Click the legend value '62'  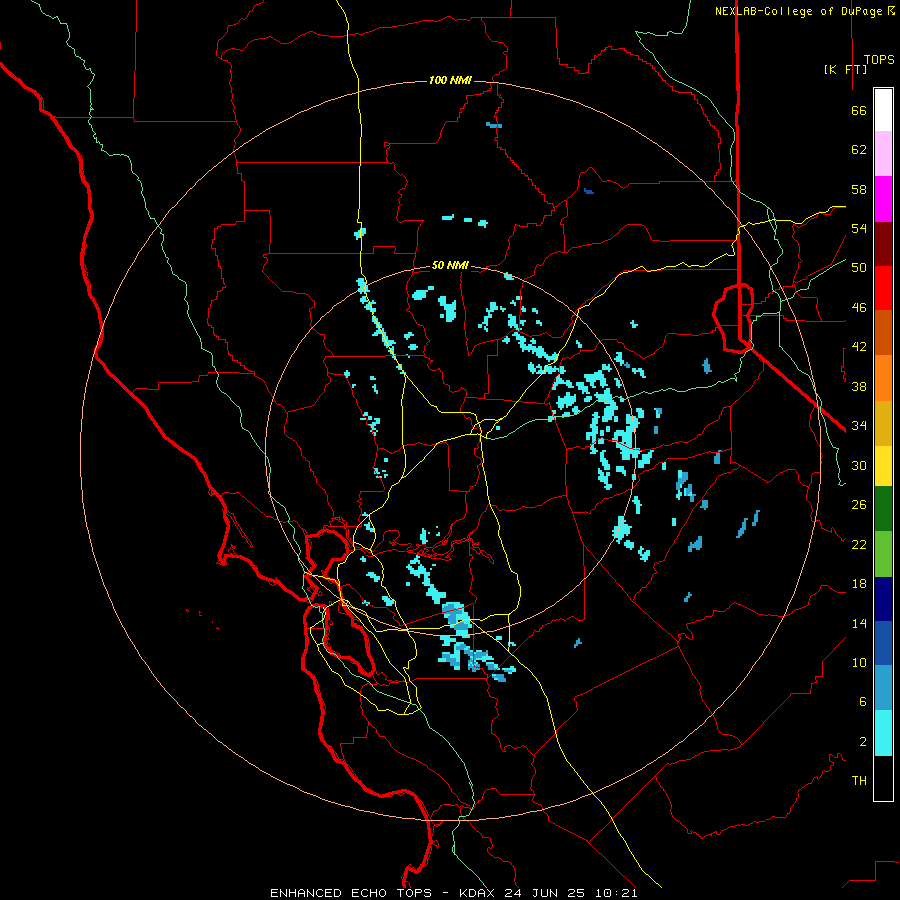859,150
